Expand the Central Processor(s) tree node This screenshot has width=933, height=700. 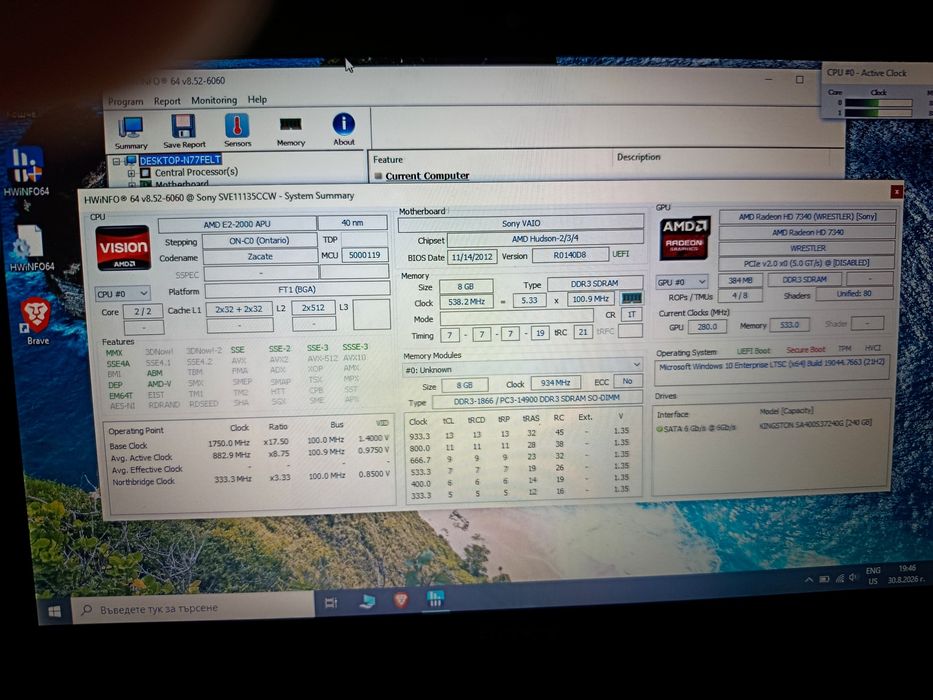click(131, 173)
